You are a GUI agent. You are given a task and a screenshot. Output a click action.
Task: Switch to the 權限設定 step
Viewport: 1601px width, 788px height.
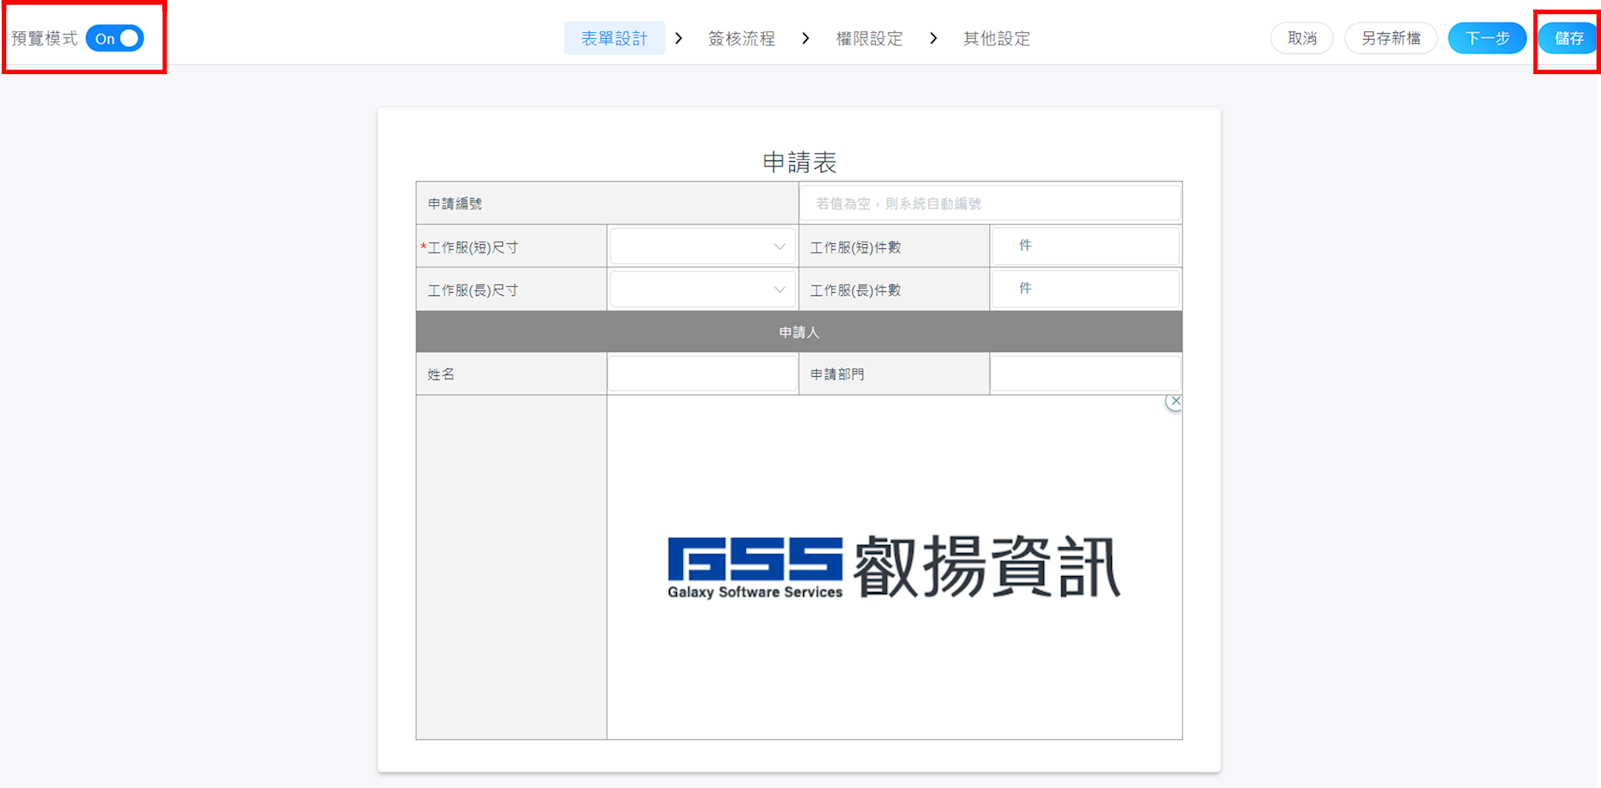(x=869, y=38)
